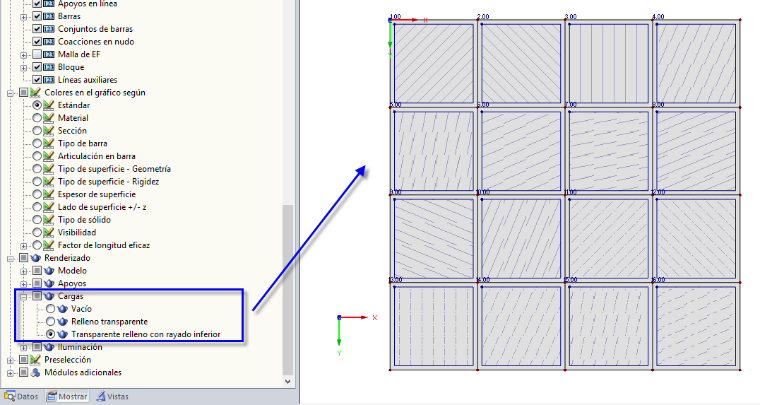
Task: Expand the Modelo rendering node
Action: [x=23, y=271]
